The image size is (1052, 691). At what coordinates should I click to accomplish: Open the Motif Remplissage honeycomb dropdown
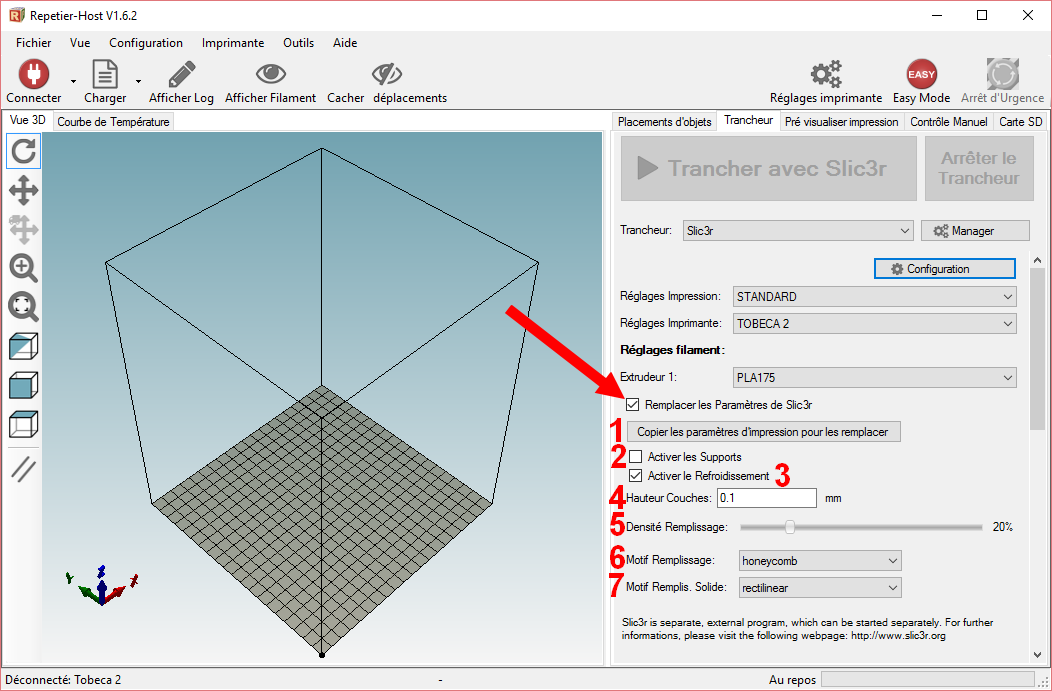tap(819, 561)
